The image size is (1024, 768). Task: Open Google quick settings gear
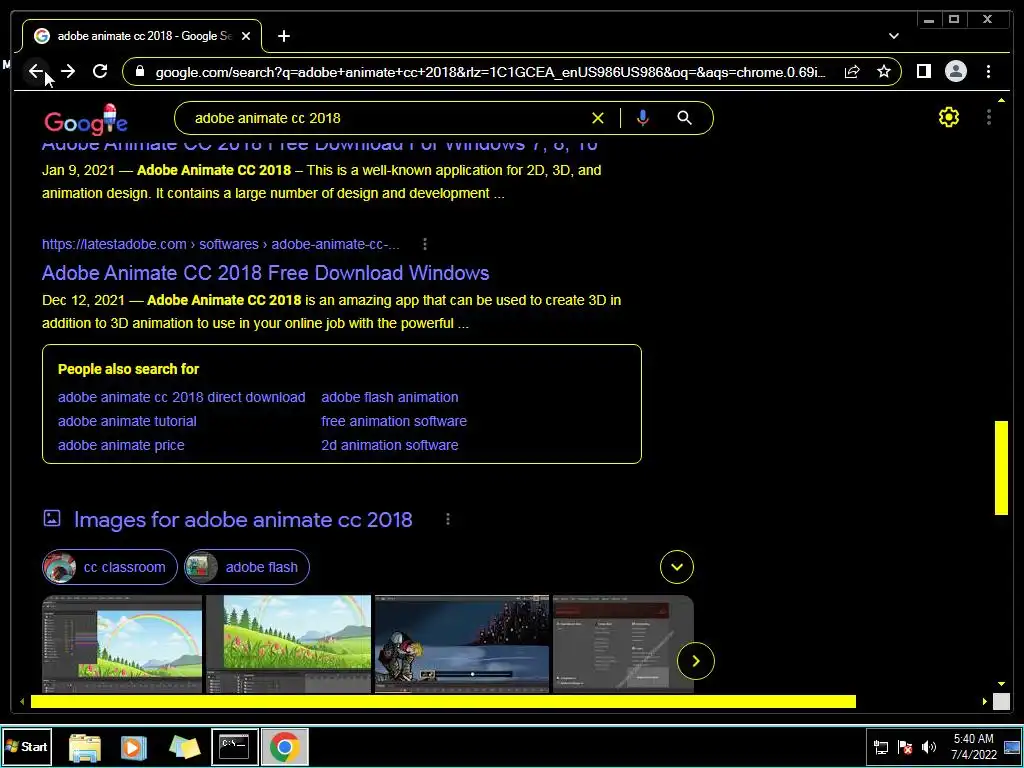click(x=948, y=118)
